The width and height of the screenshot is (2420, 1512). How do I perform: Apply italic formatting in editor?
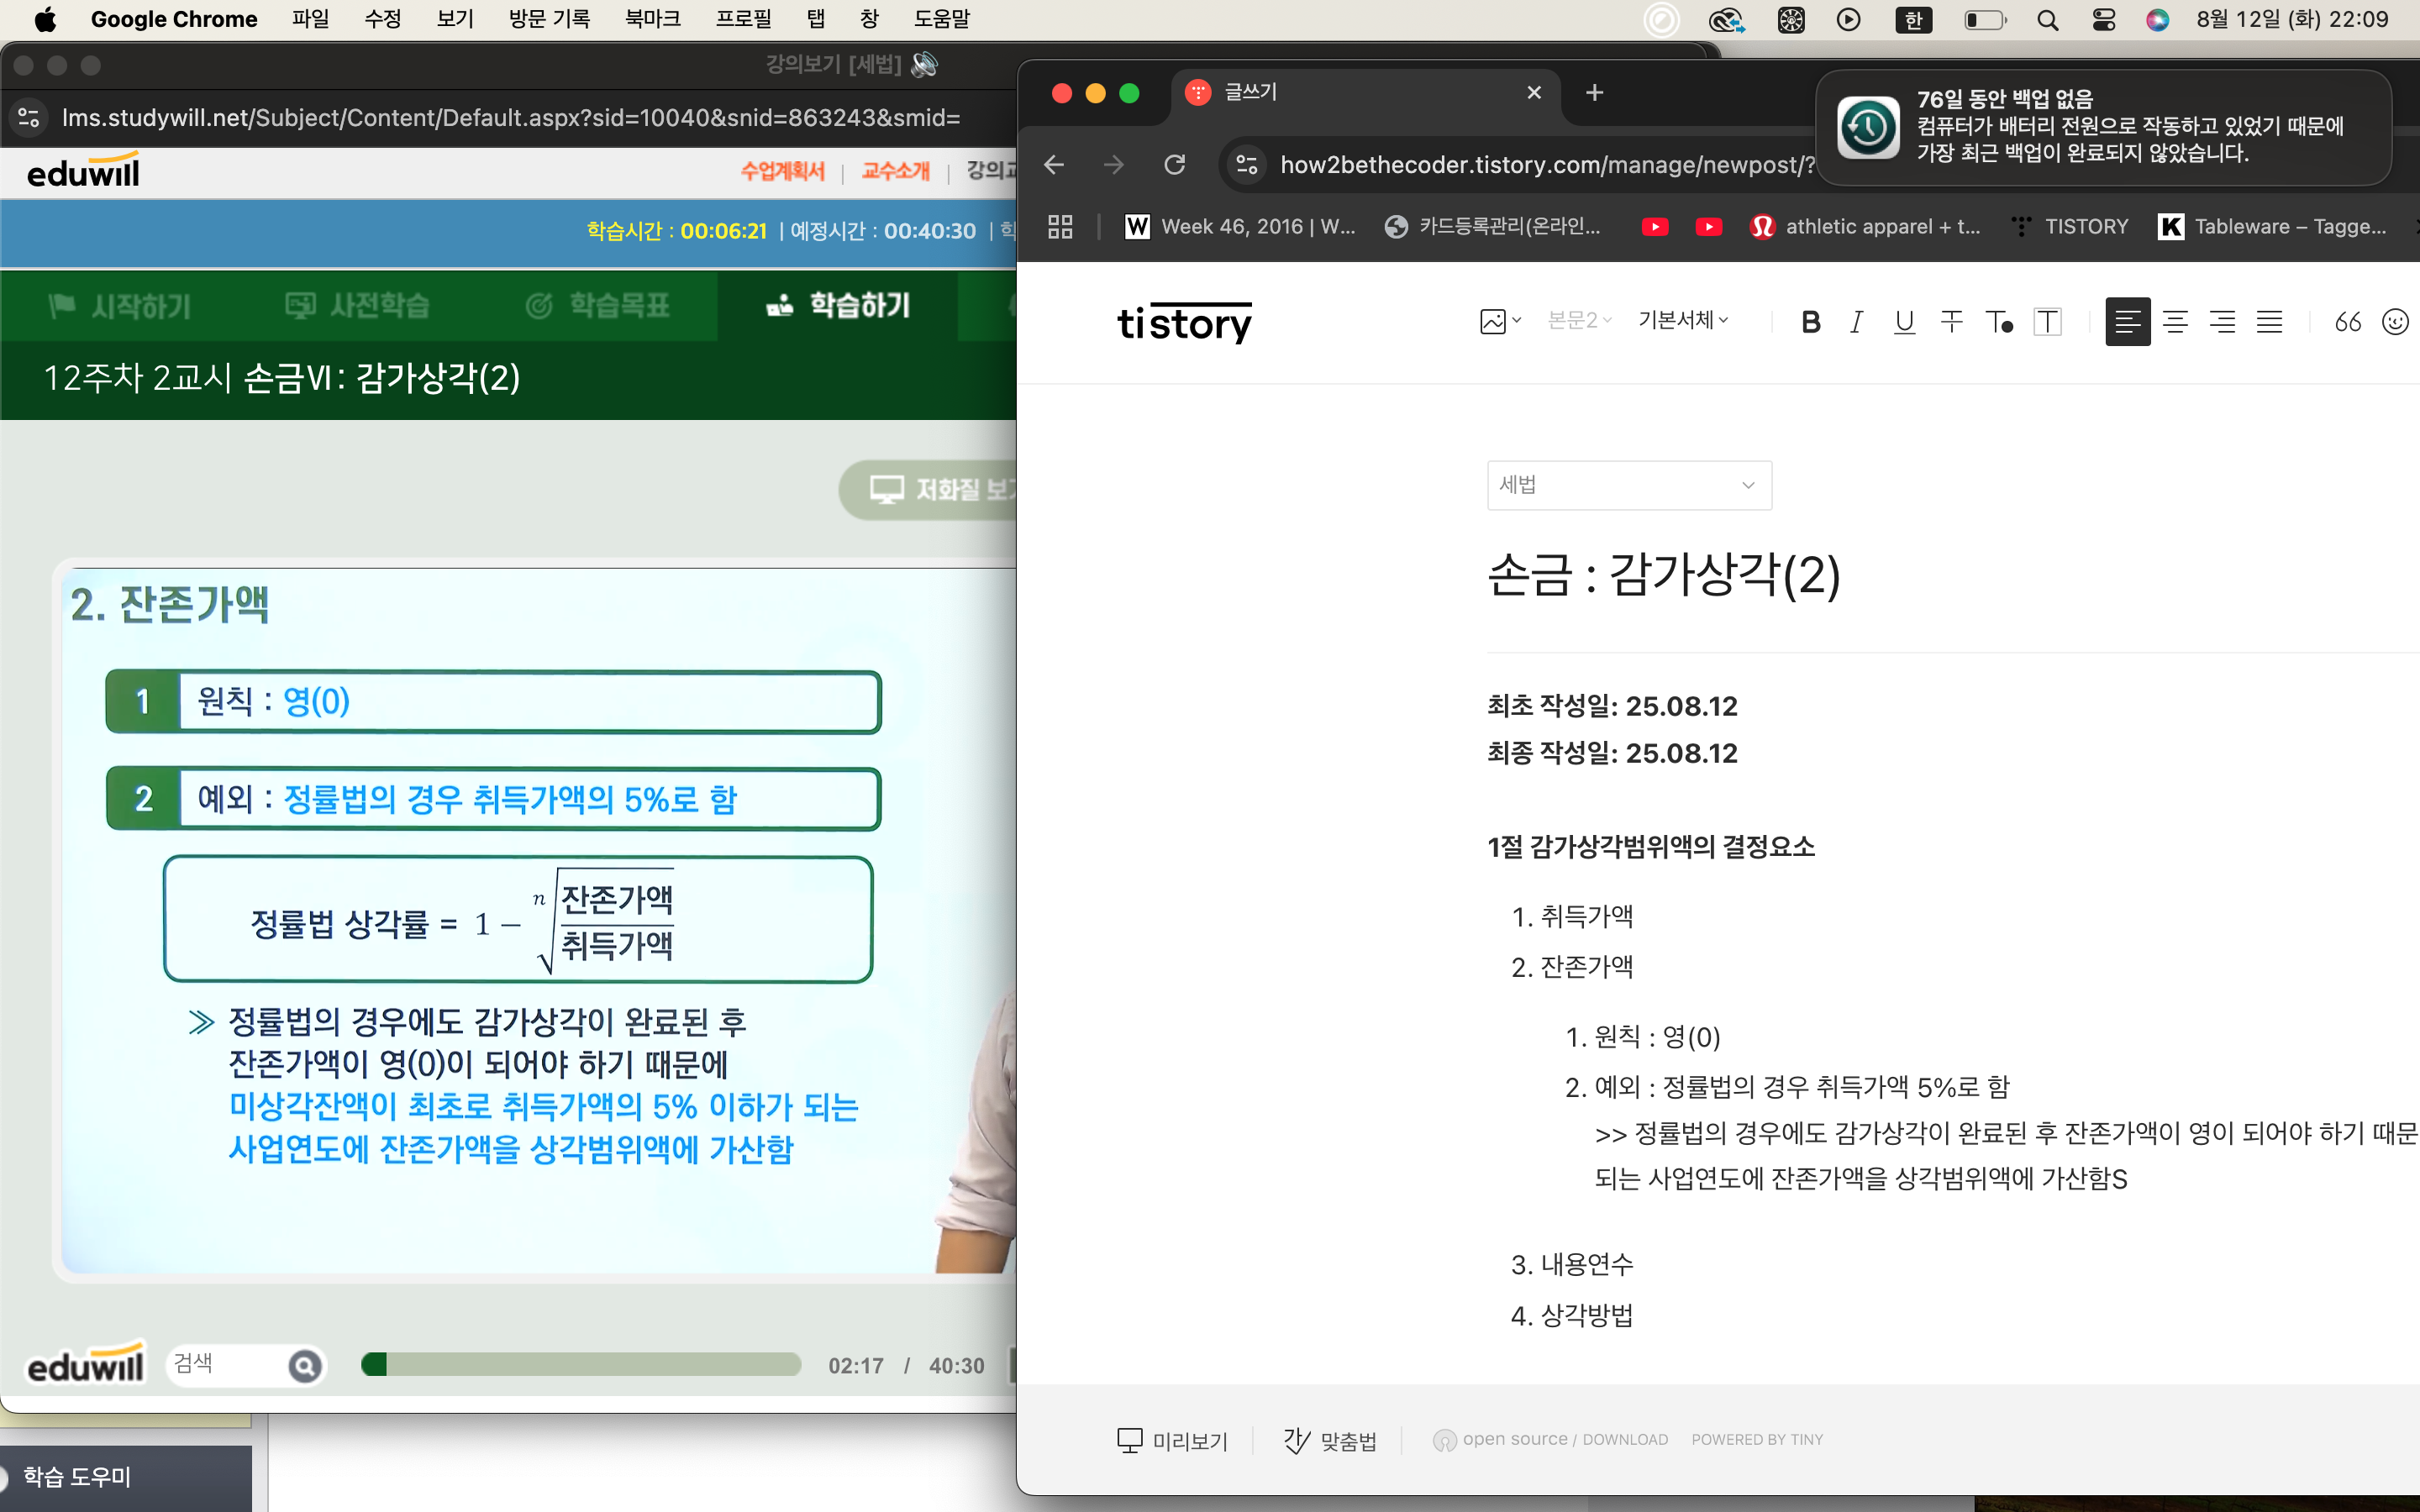1856,322
